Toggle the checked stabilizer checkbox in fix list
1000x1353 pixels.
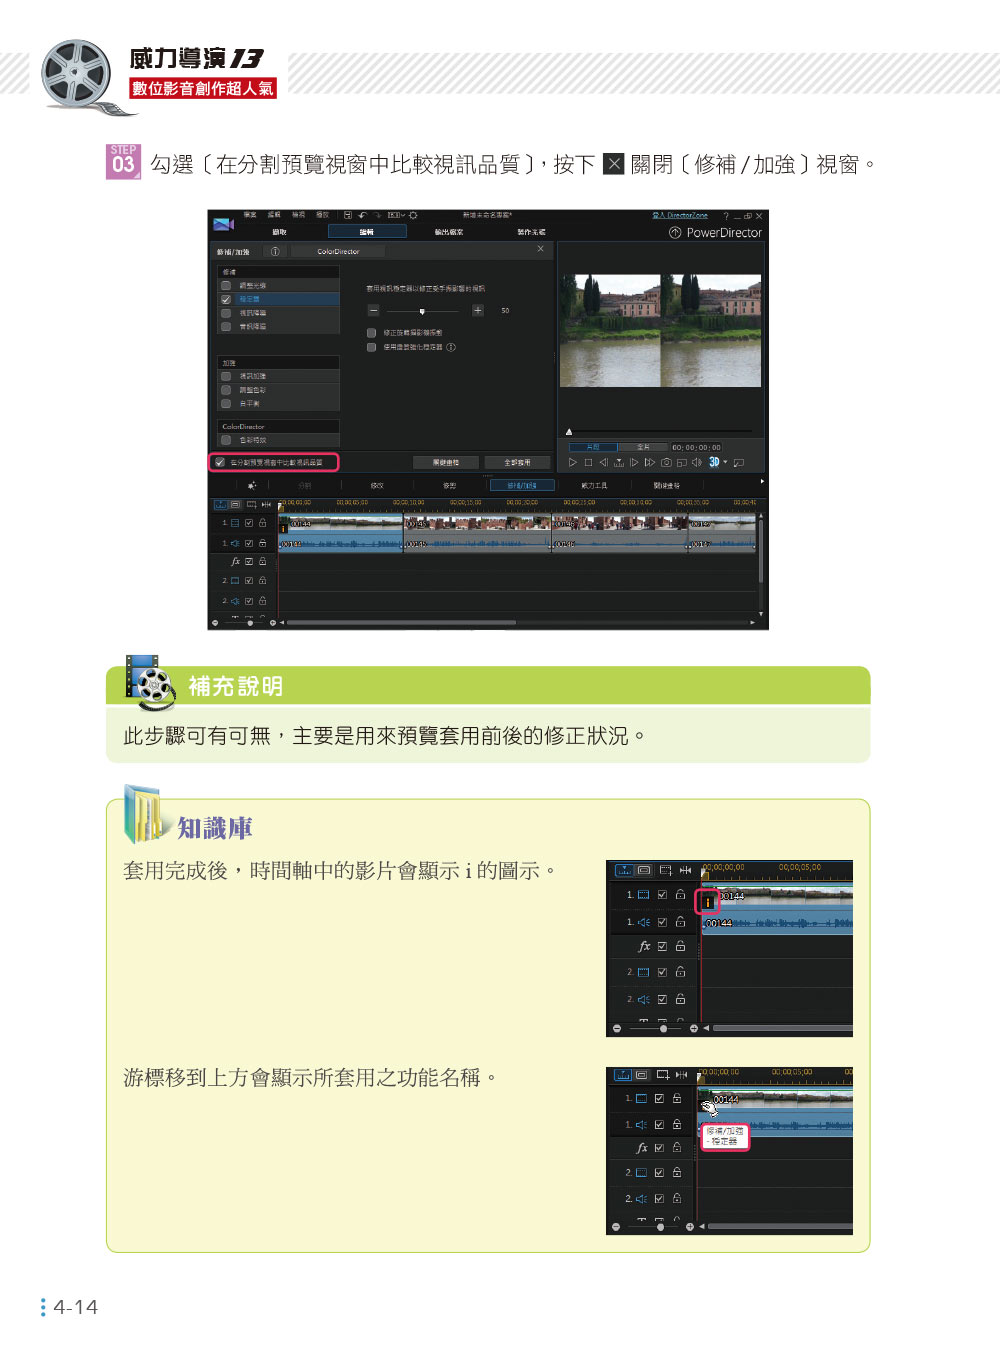point(226,299)
